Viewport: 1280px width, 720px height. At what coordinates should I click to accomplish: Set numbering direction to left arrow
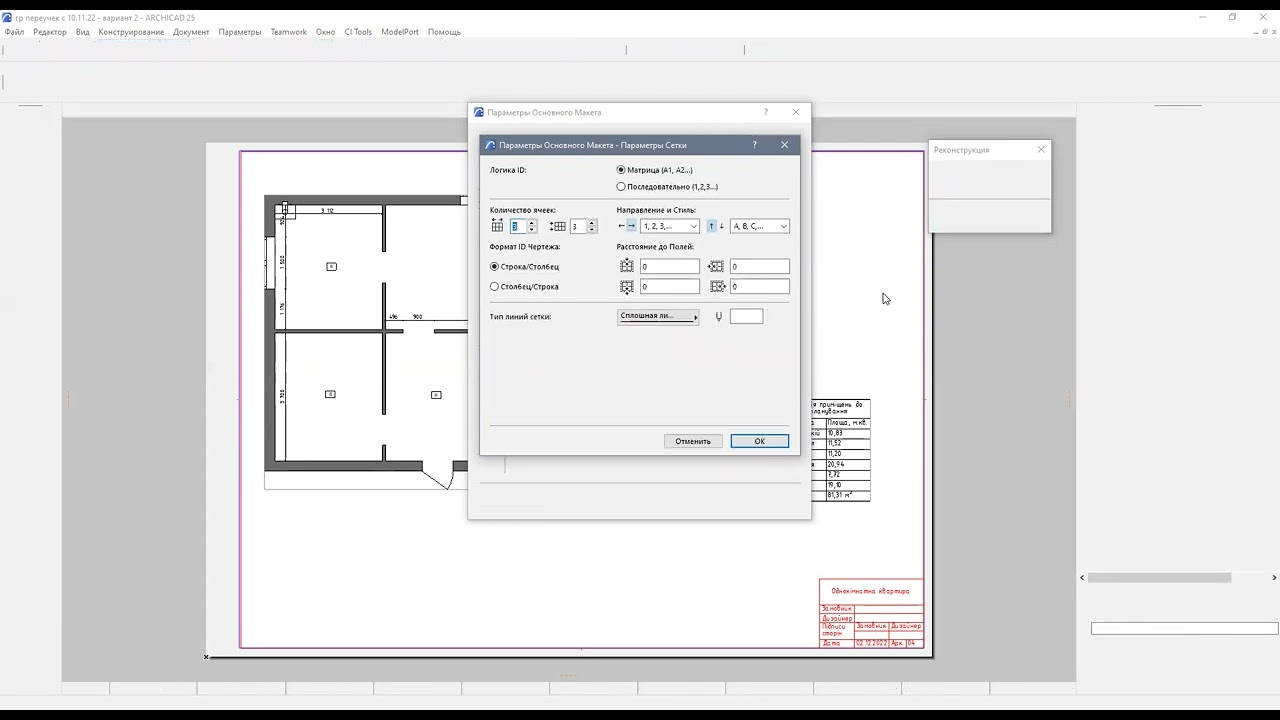click(621, 226)
